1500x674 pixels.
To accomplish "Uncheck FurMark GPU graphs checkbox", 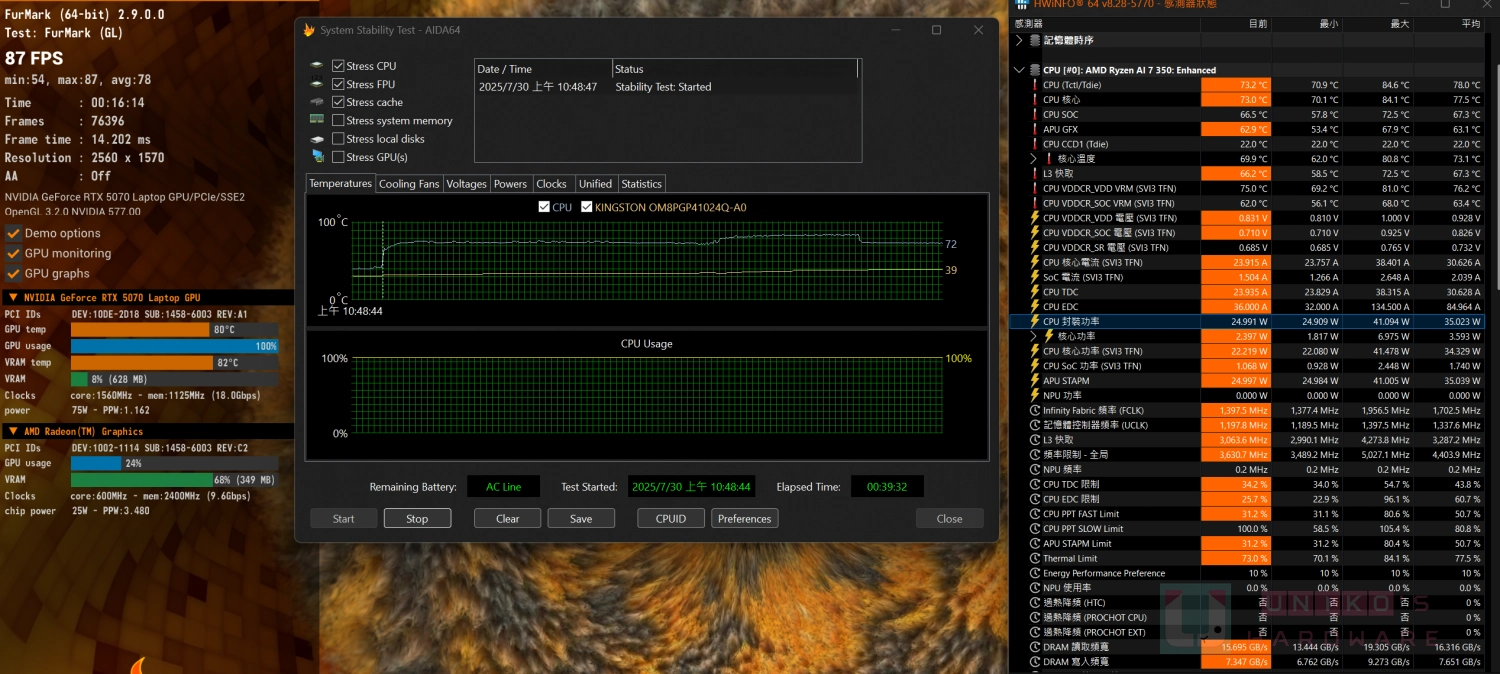I will [x=13, y=273].
